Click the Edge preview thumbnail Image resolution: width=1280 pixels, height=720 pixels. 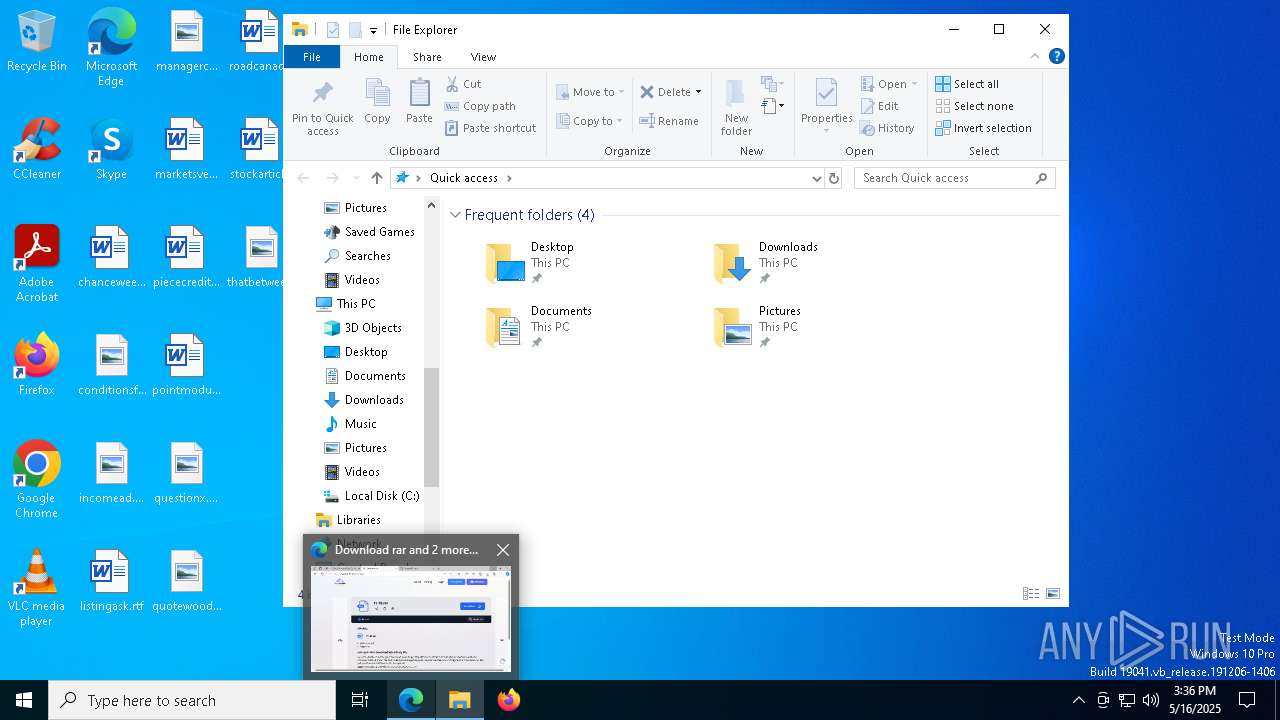[411, 619]
